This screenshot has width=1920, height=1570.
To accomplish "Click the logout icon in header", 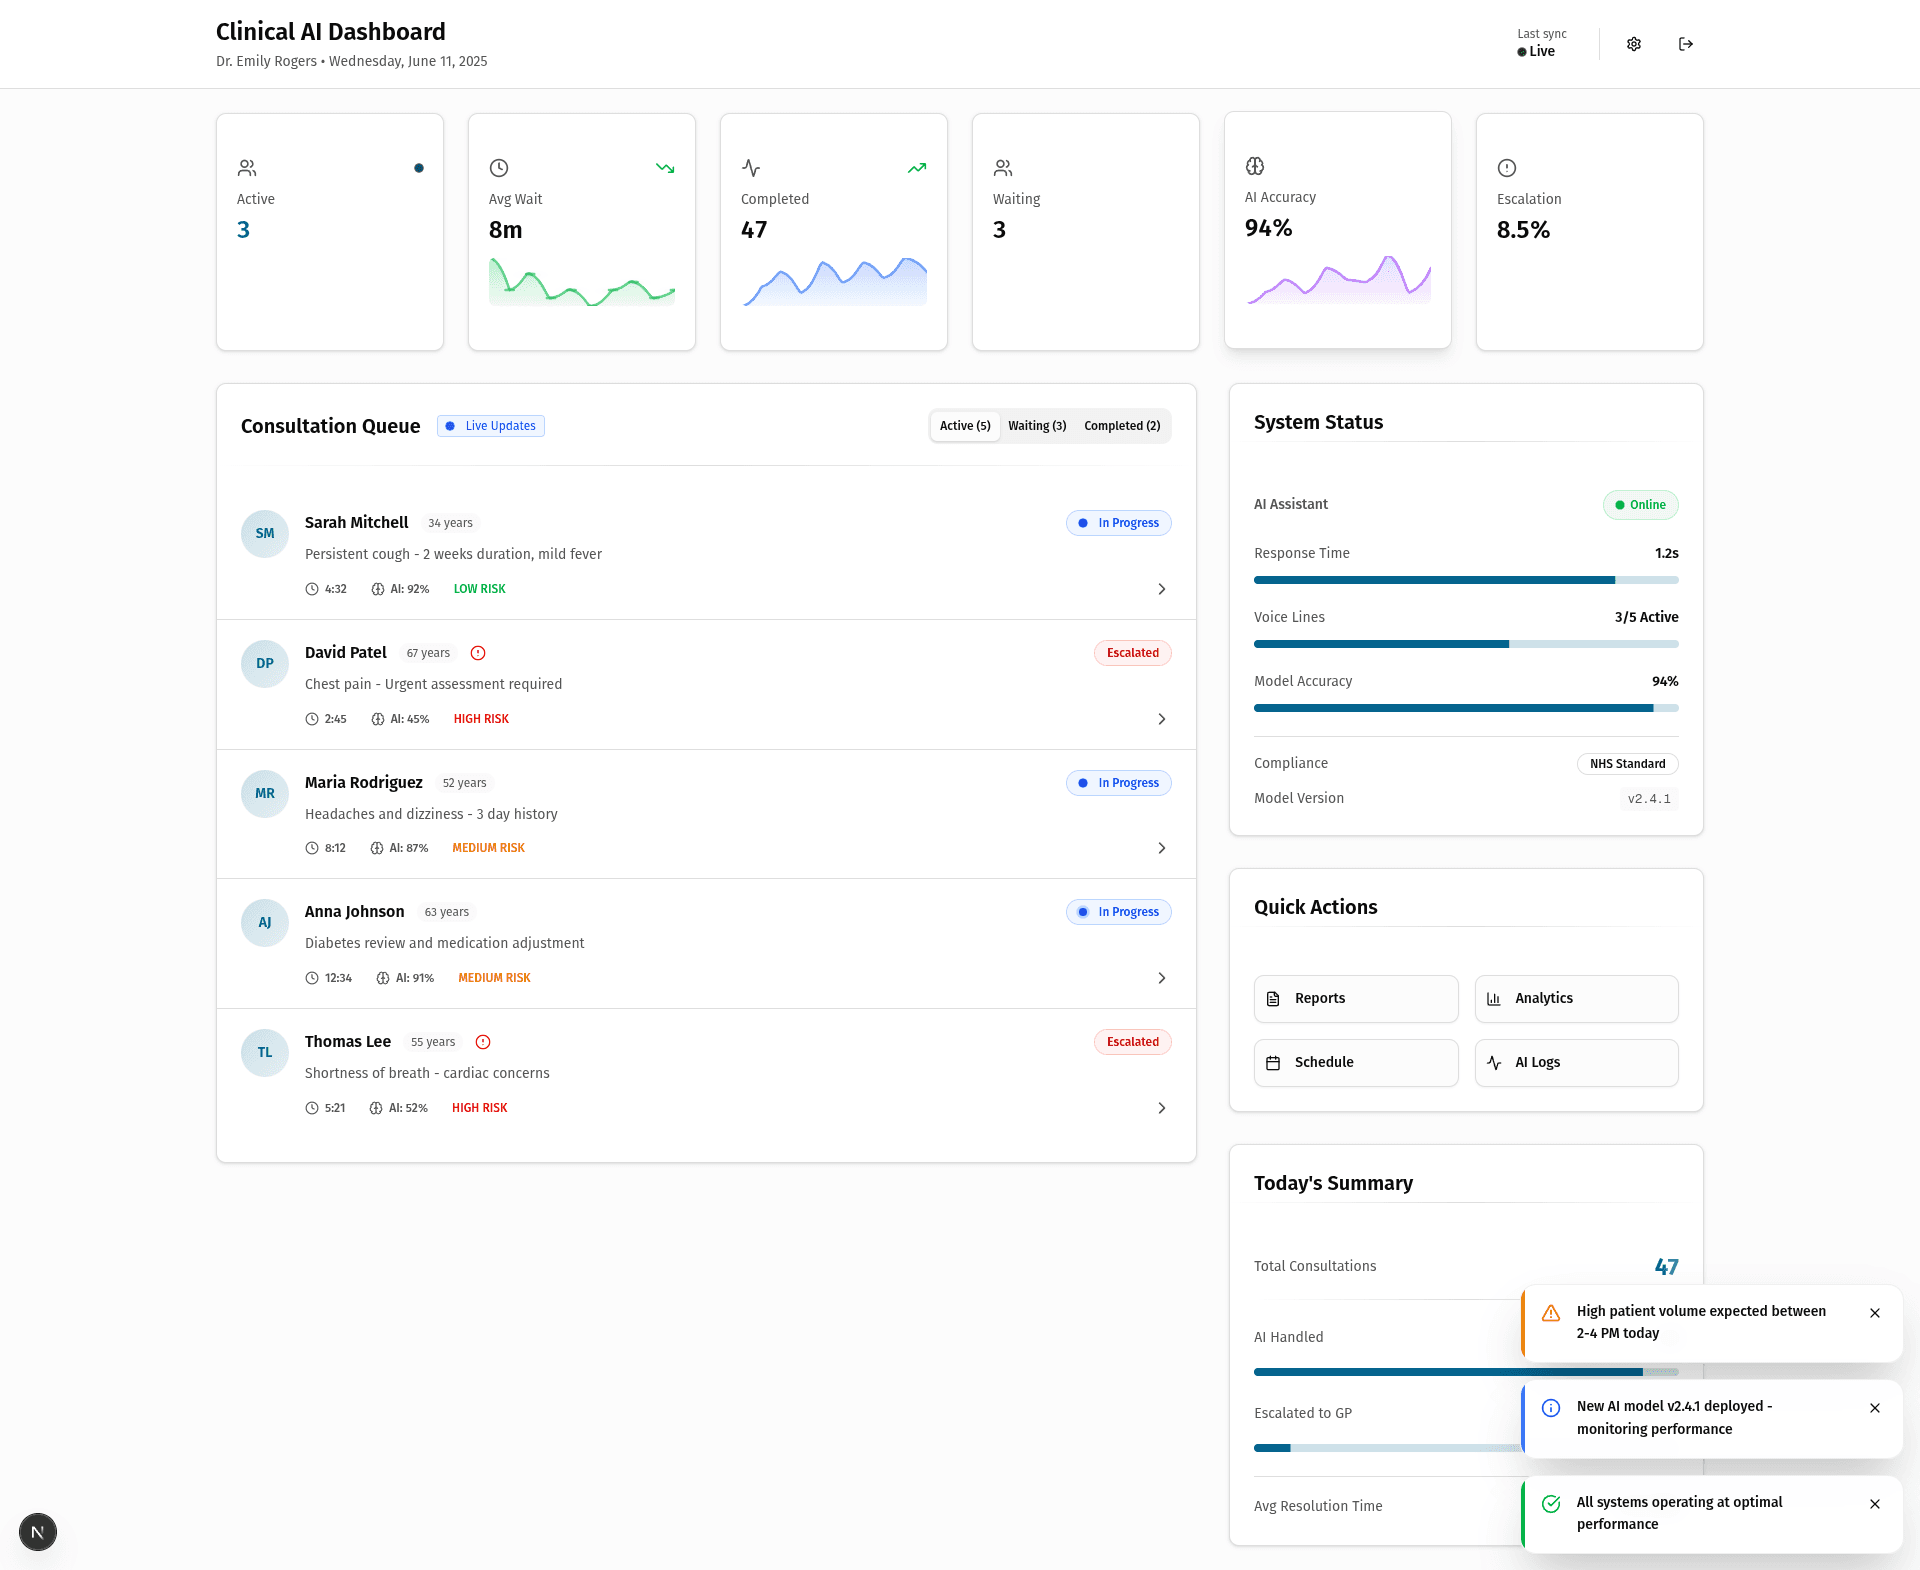I will [1686, 44].
